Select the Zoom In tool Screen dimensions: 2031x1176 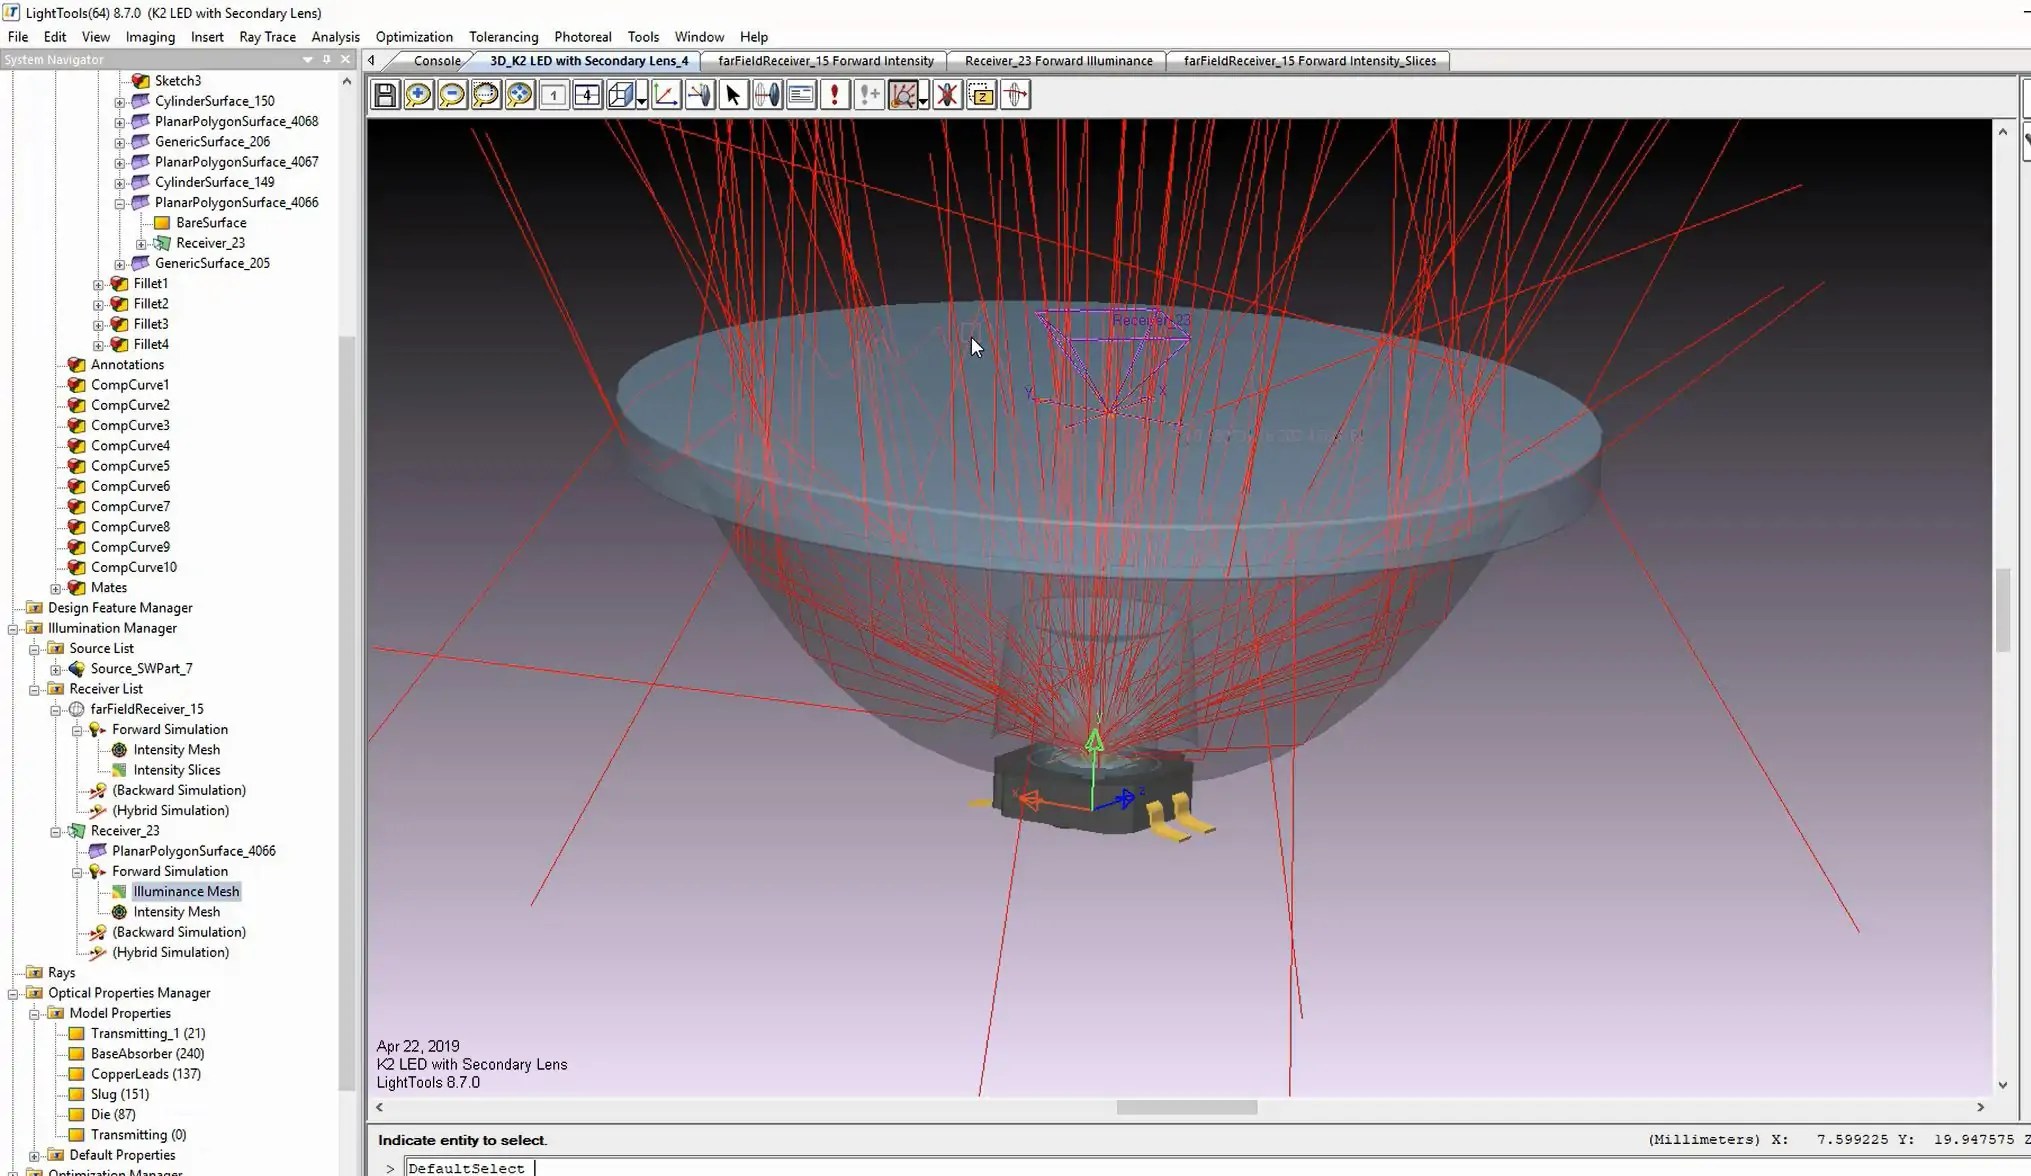pyautogui.click(x=419, y=95)
